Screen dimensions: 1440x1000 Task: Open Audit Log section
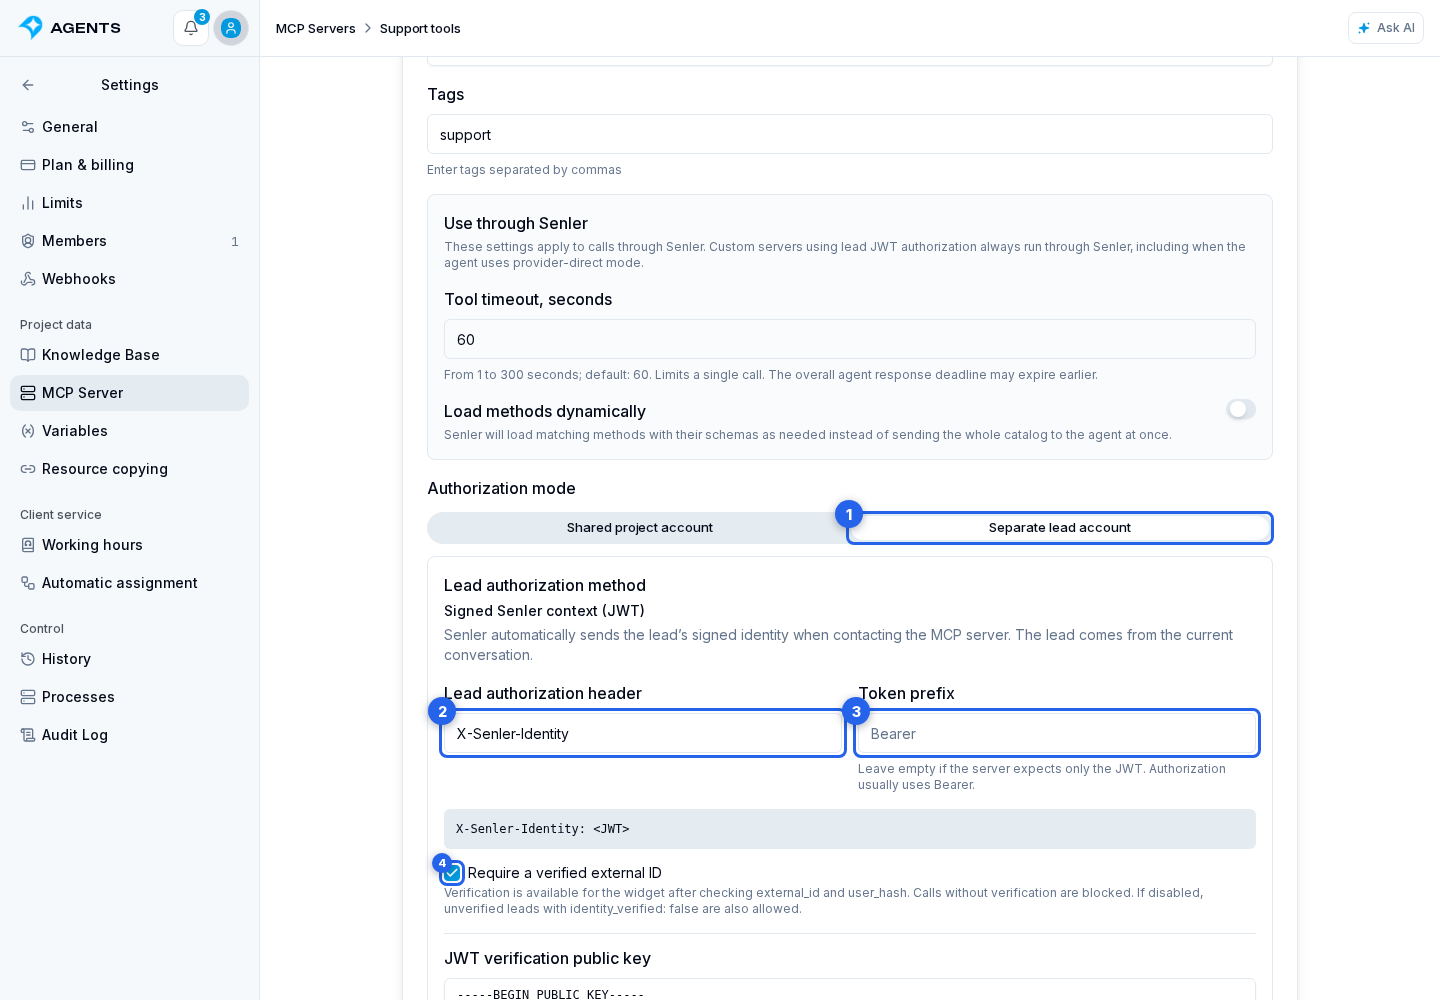130,735
